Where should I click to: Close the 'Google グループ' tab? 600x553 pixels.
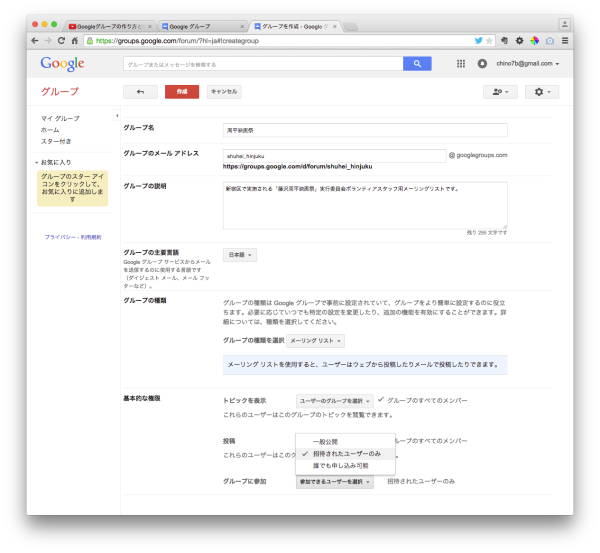click(x=242, y=26)
